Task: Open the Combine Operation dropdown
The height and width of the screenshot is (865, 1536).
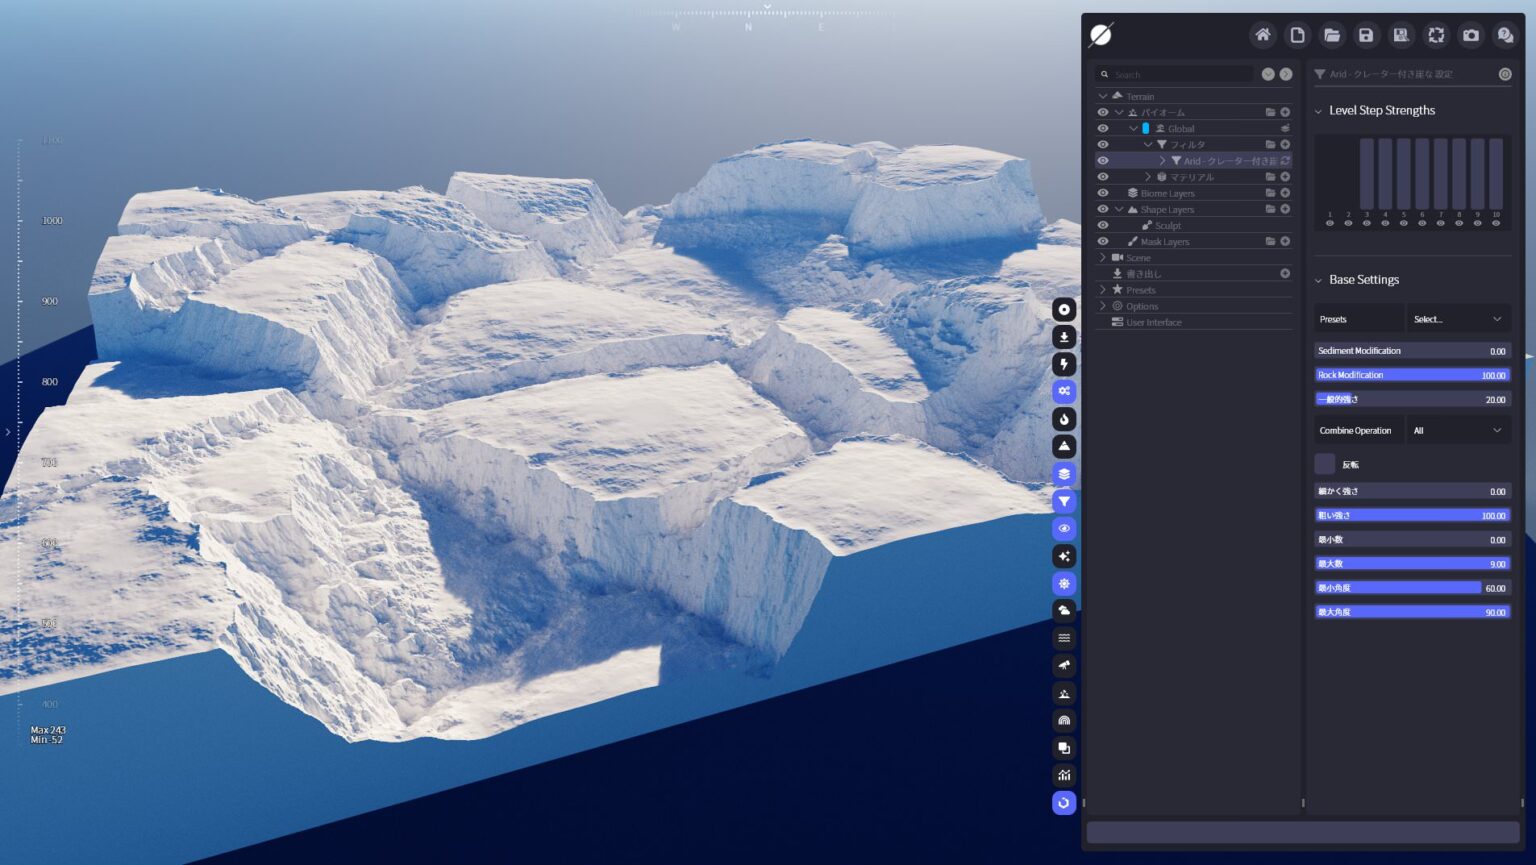Action: [1457, 430]
